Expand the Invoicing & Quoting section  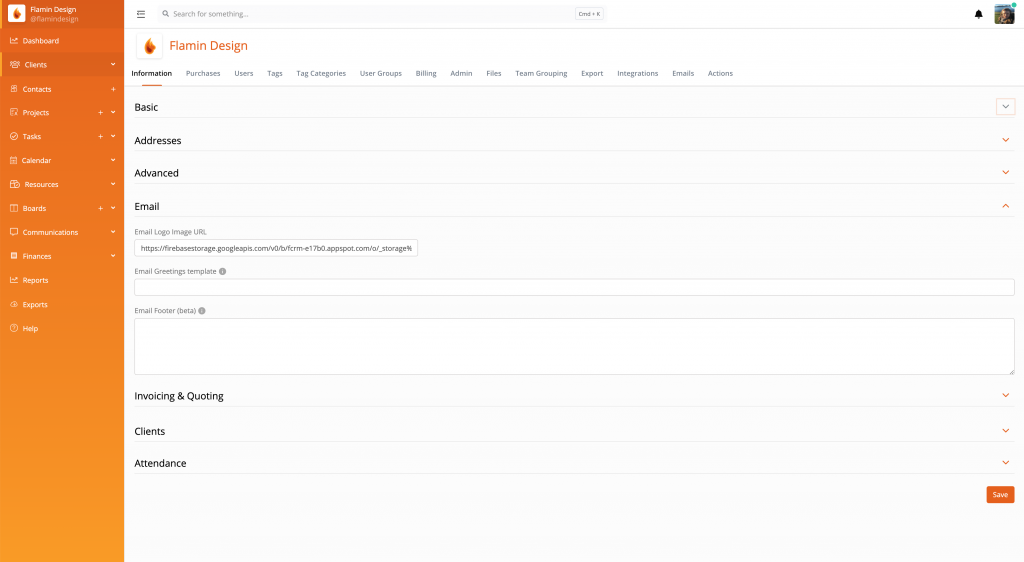tap(1005, 395)
